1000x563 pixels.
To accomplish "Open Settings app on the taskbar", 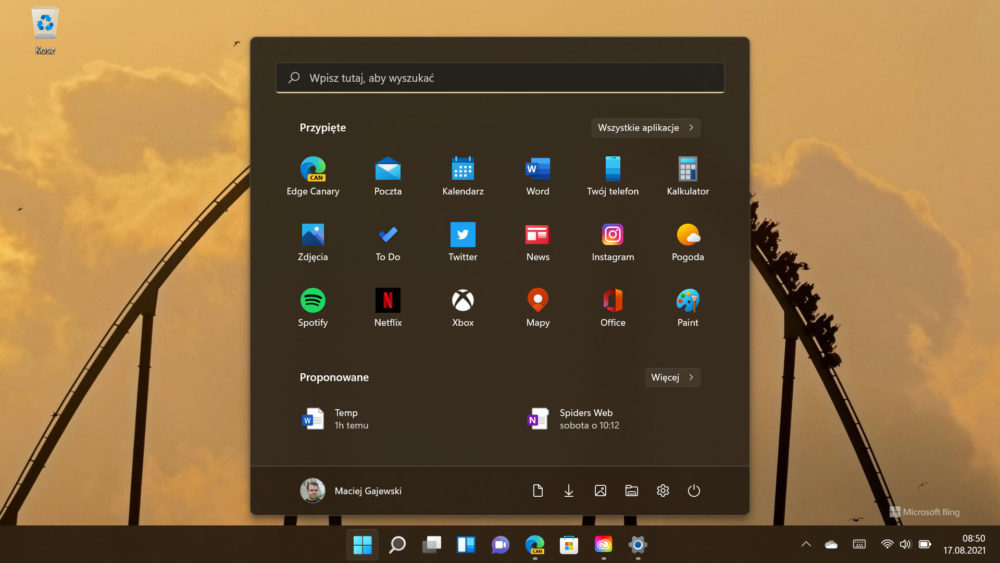I will pyautogui.click(x=638, y=545).
